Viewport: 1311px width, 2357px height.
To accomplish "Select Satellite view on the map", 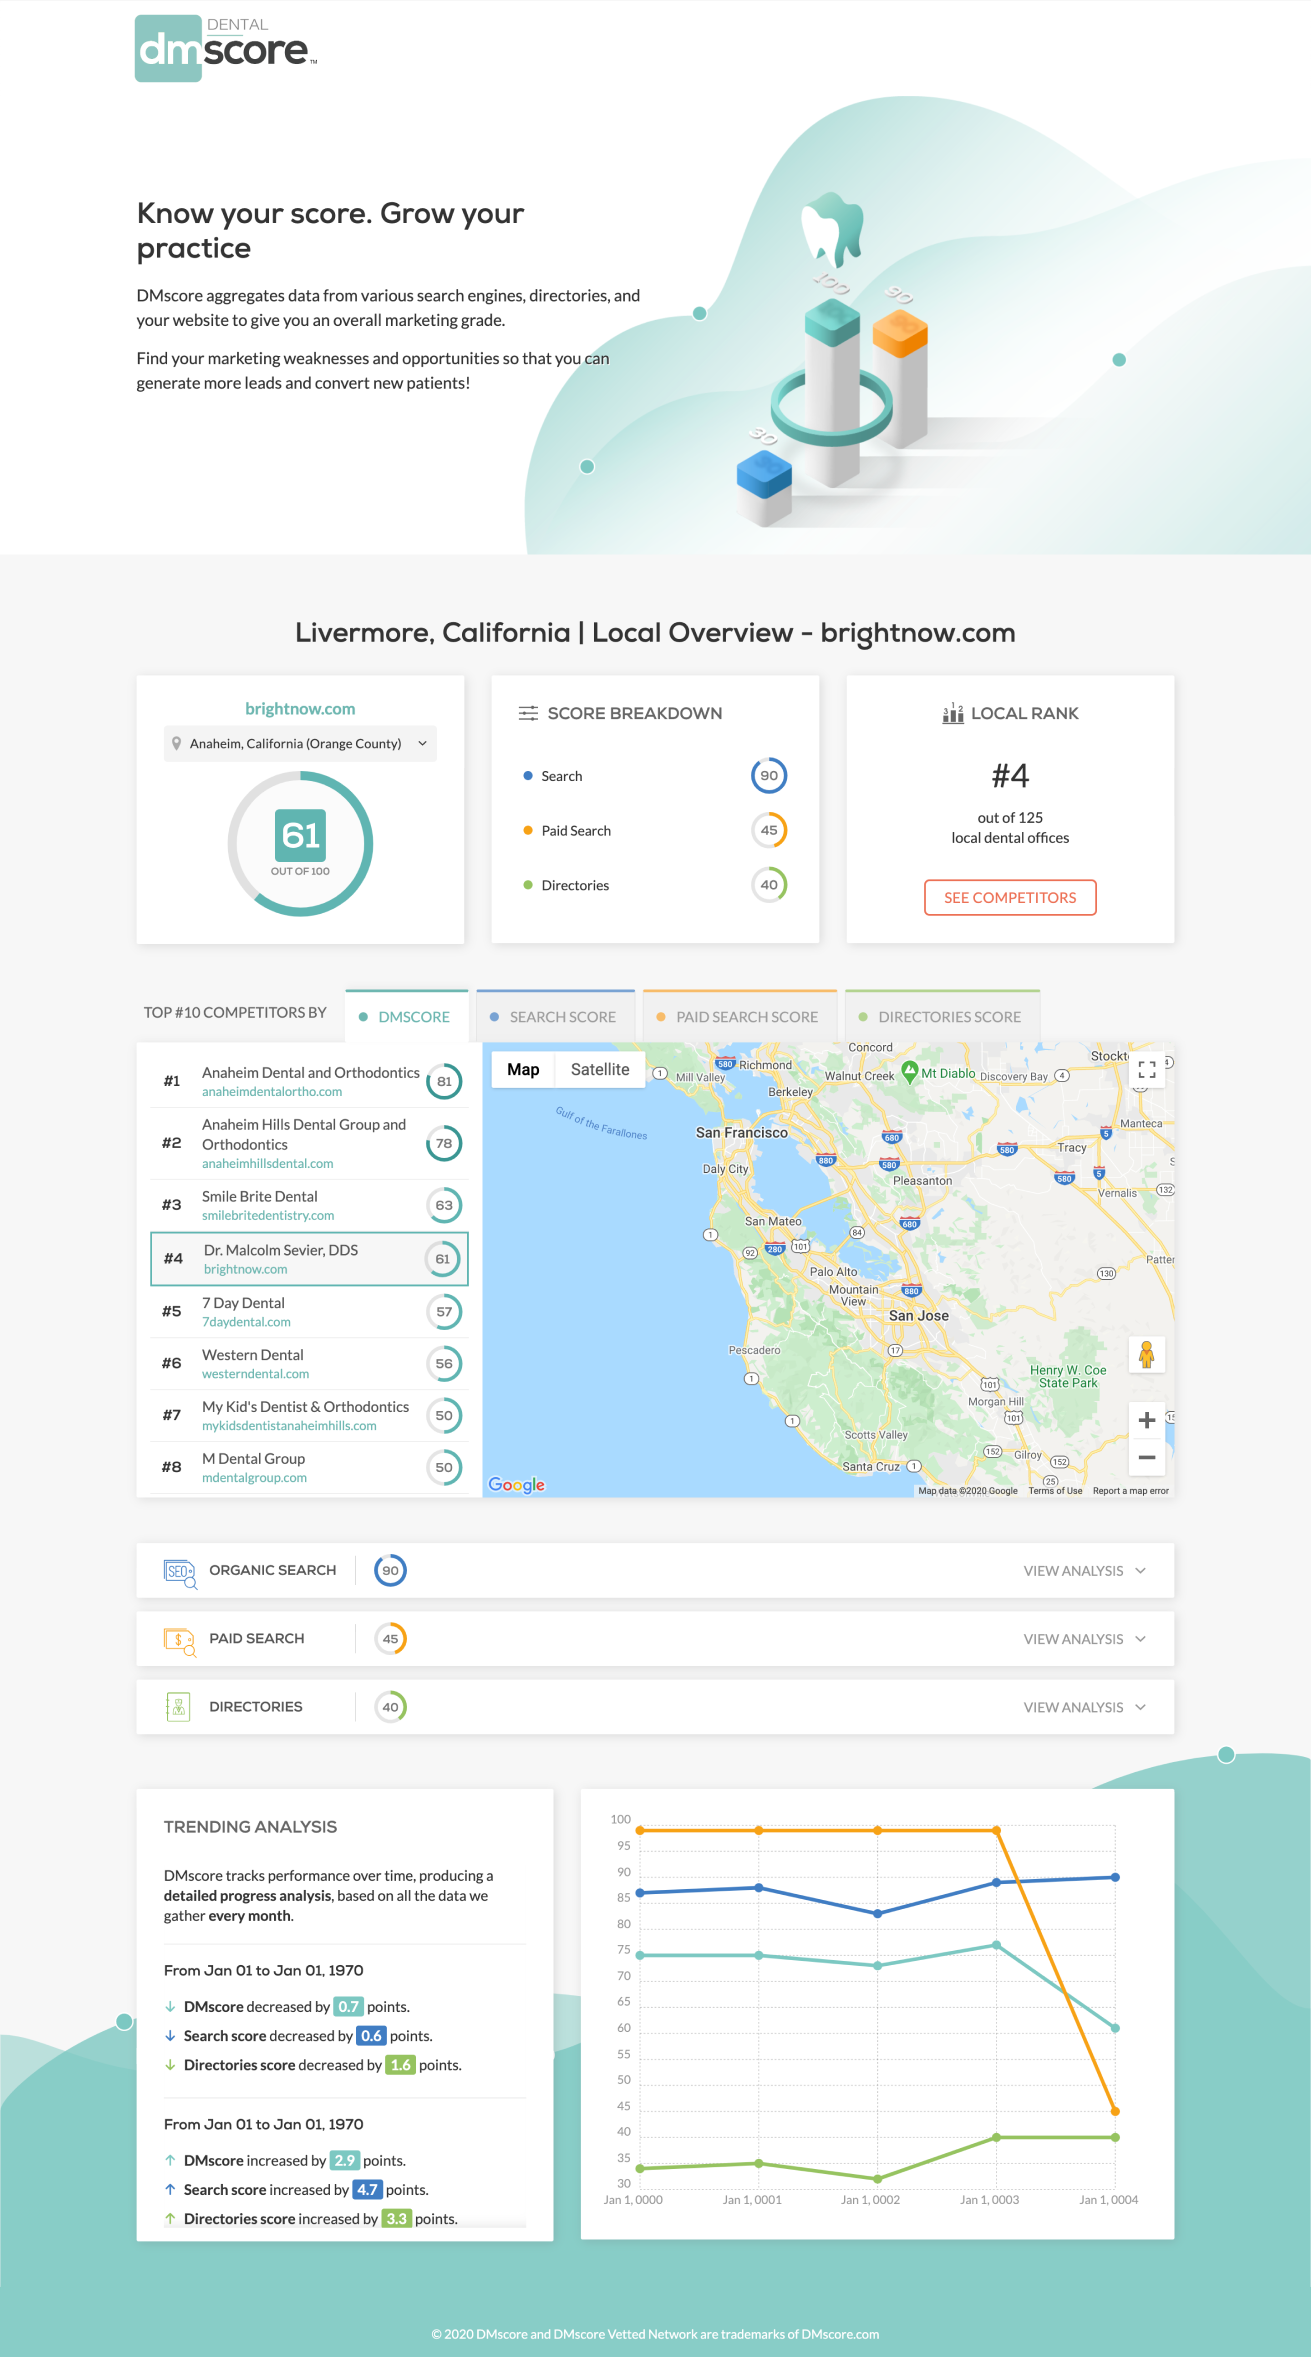I will coord(600,1069).
